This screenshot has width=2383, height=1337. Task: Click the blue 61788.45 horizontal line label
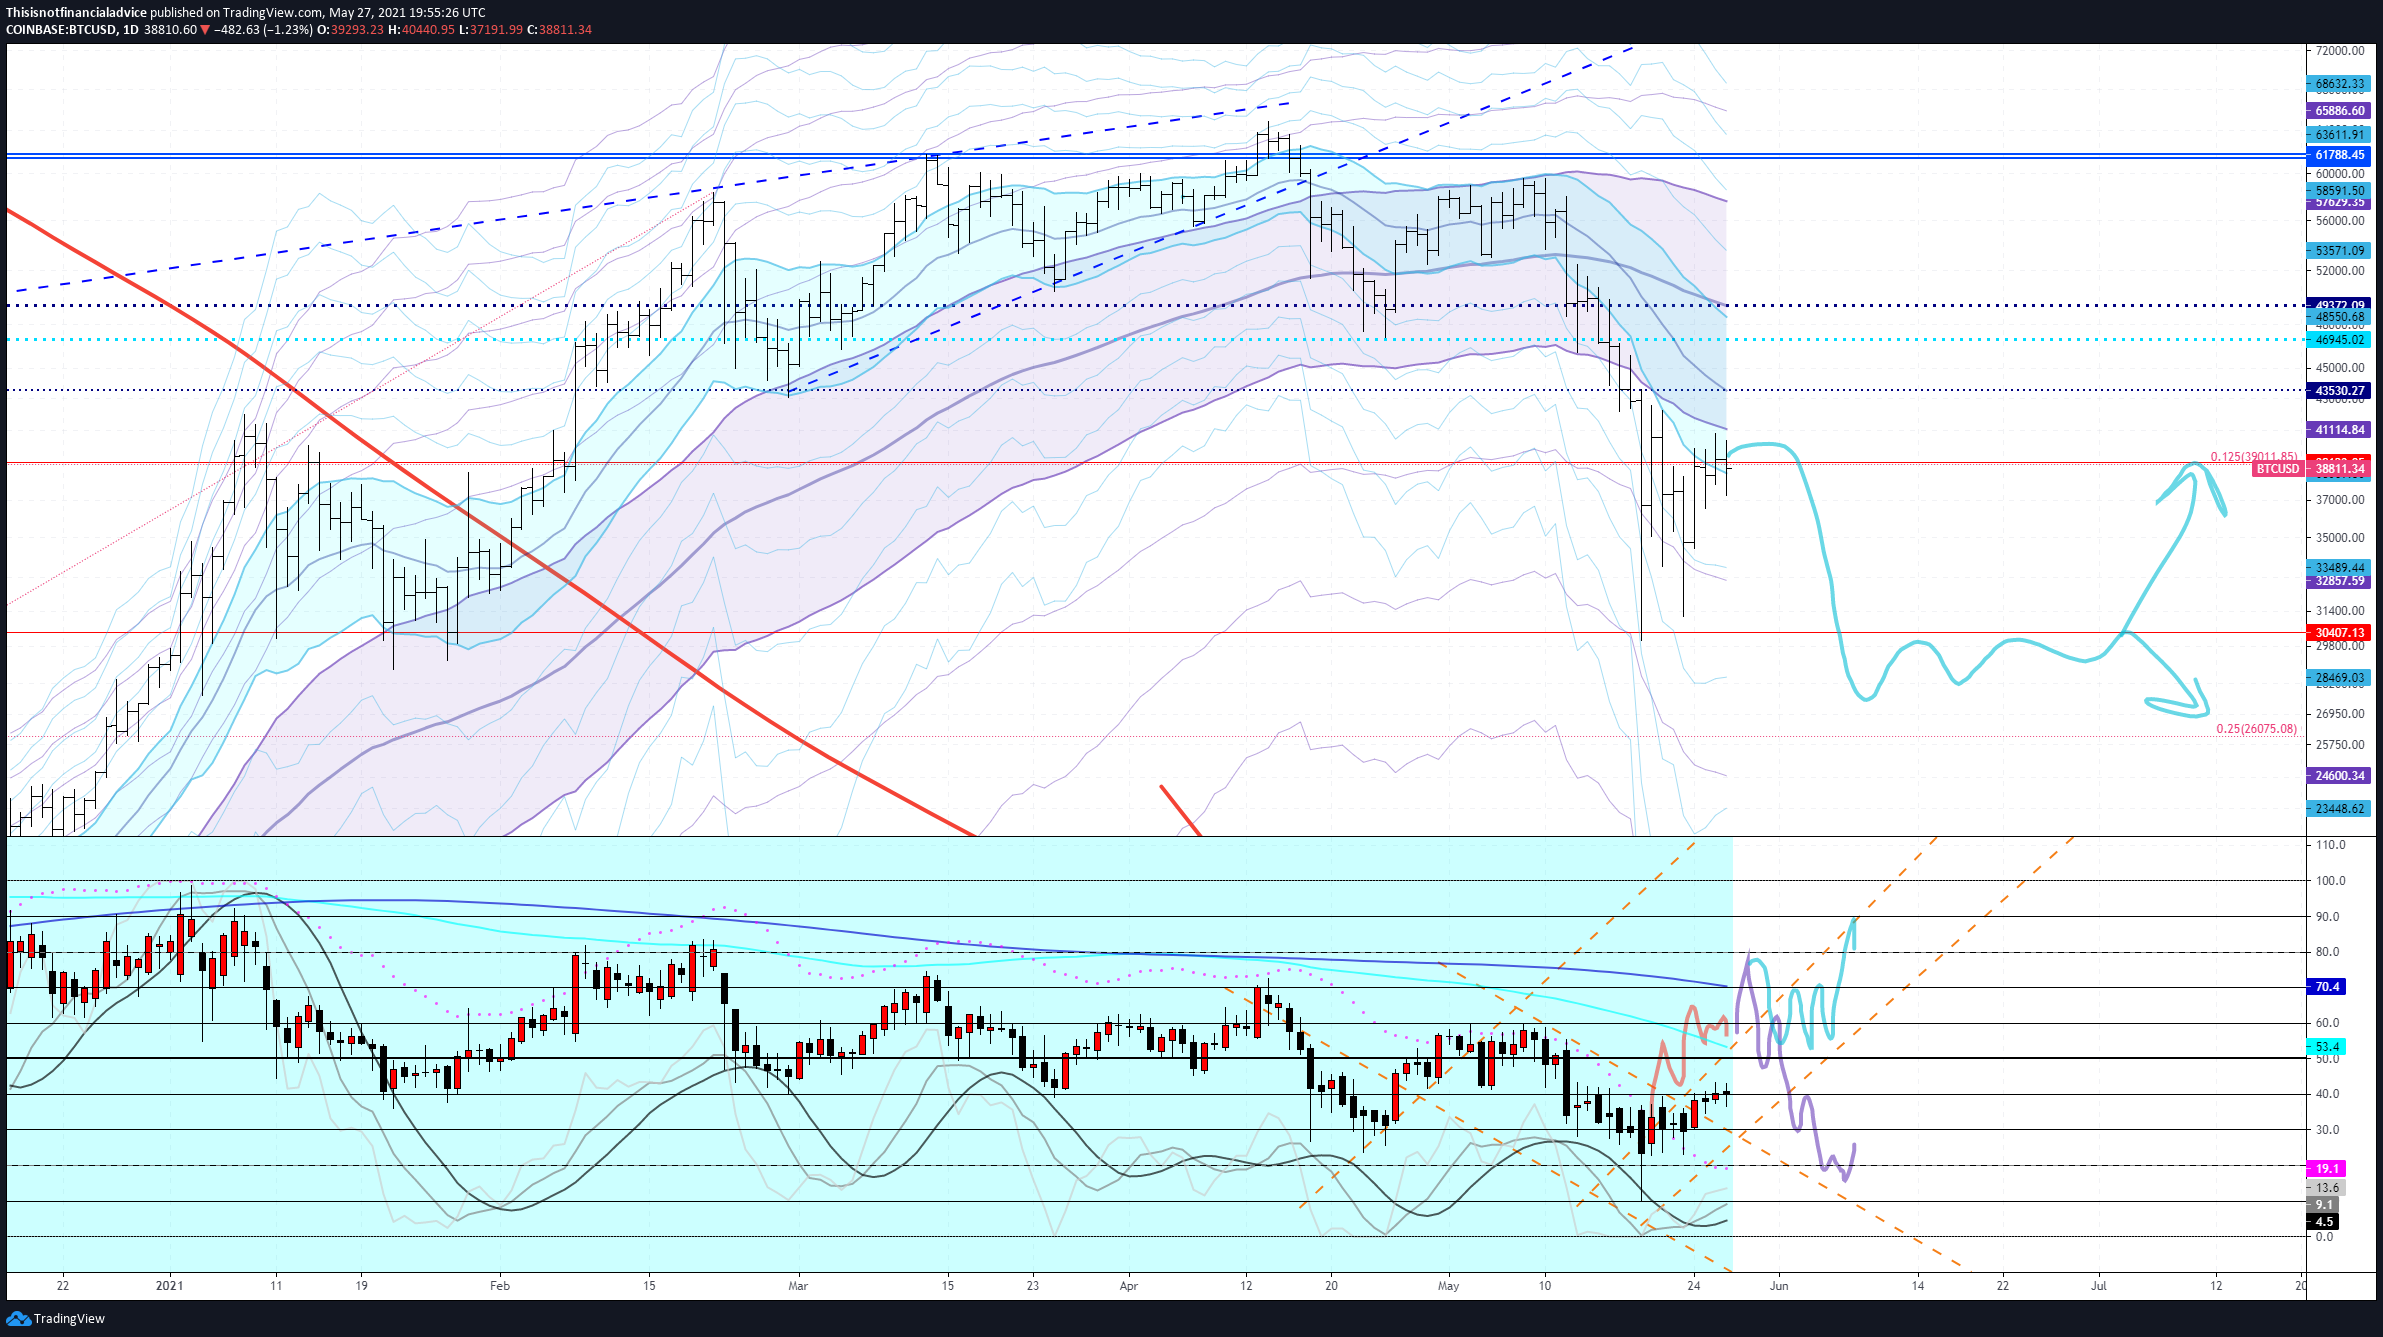click(2339, 155)
